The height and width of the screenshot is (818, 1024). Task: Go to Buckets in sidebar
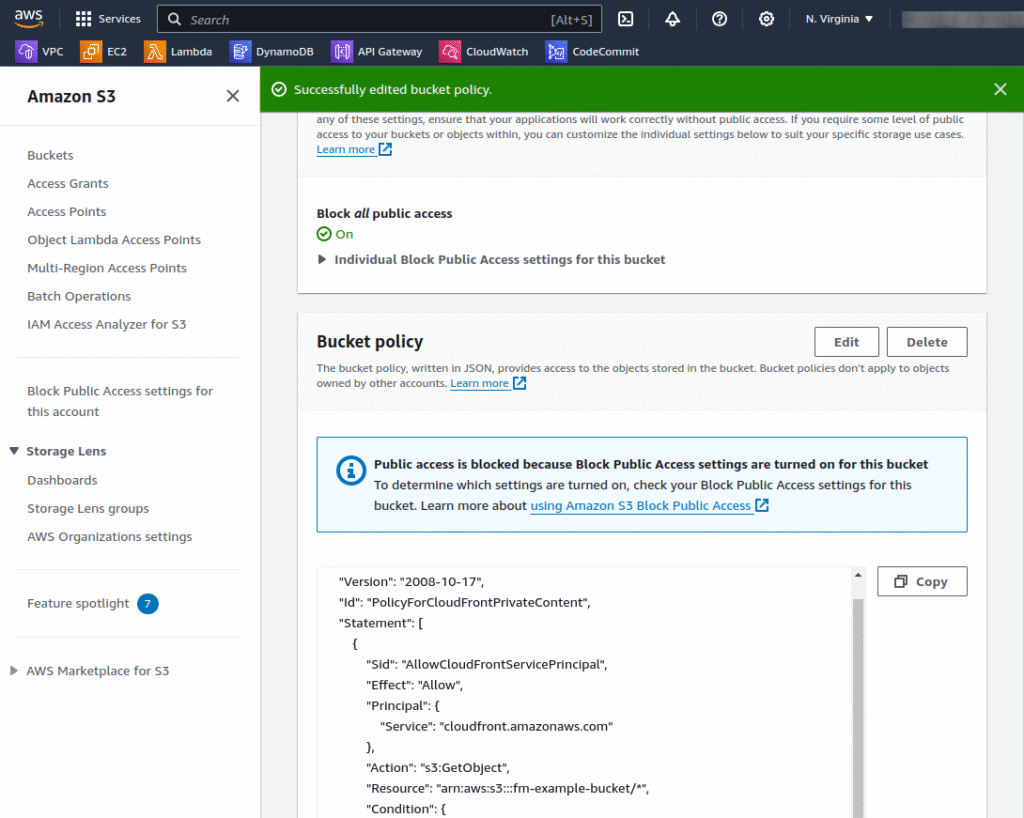click(50, 155)
